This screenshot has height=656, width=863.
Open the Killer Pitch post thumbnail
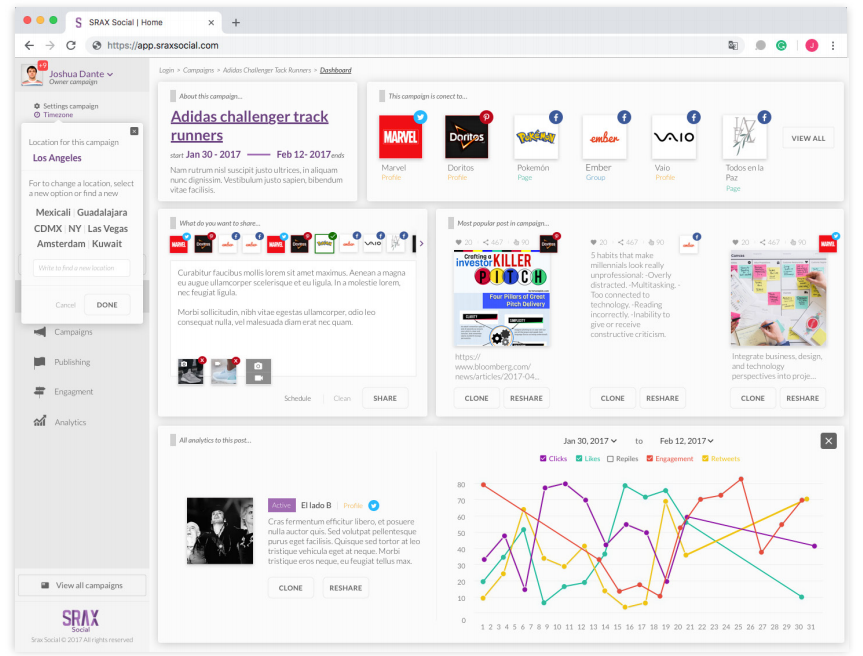pos(501,299)
